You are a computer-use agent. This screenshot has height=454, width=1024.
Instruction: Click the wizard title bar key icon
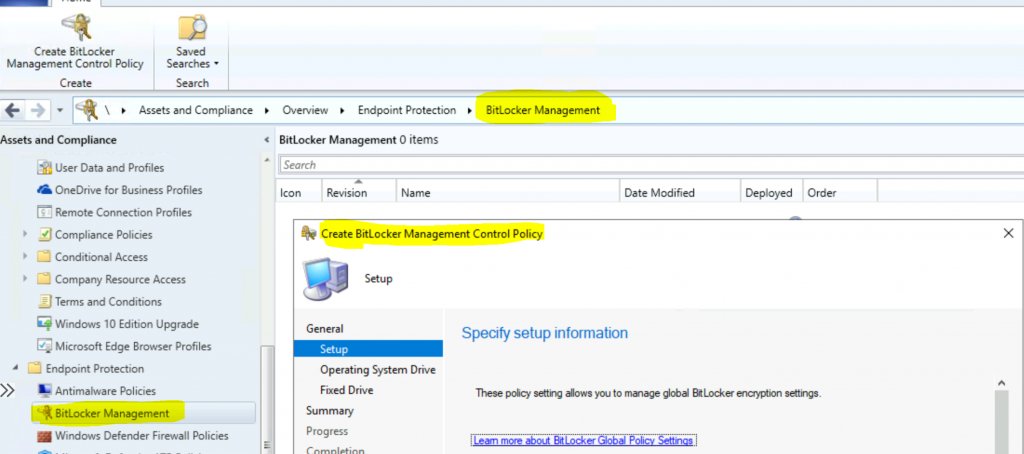click(308, 233)
